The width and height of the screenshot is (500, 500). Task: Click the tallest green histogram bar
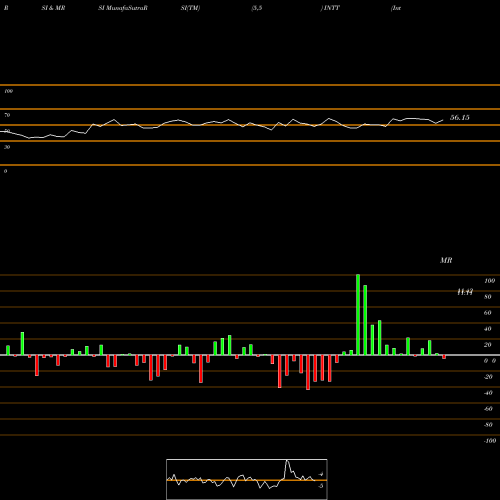click(x=358, y=315)
